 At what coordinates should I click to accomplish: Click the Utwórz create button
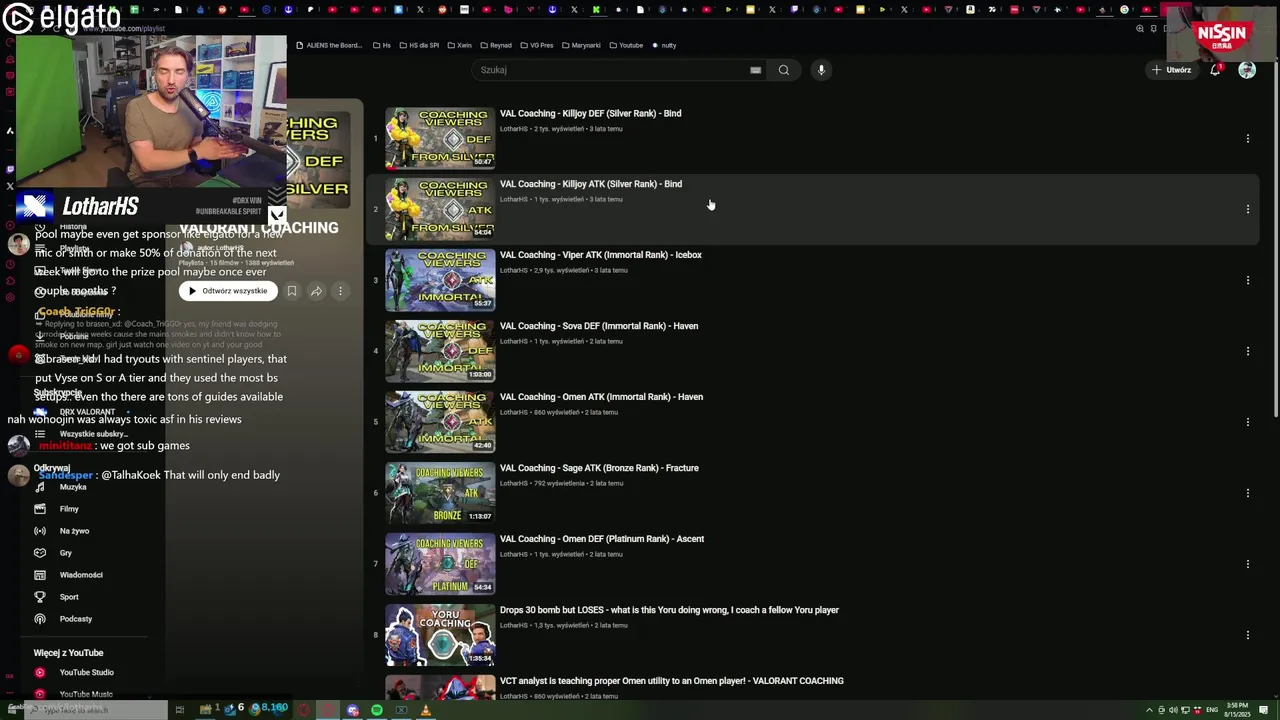[x=1171, y=70]
